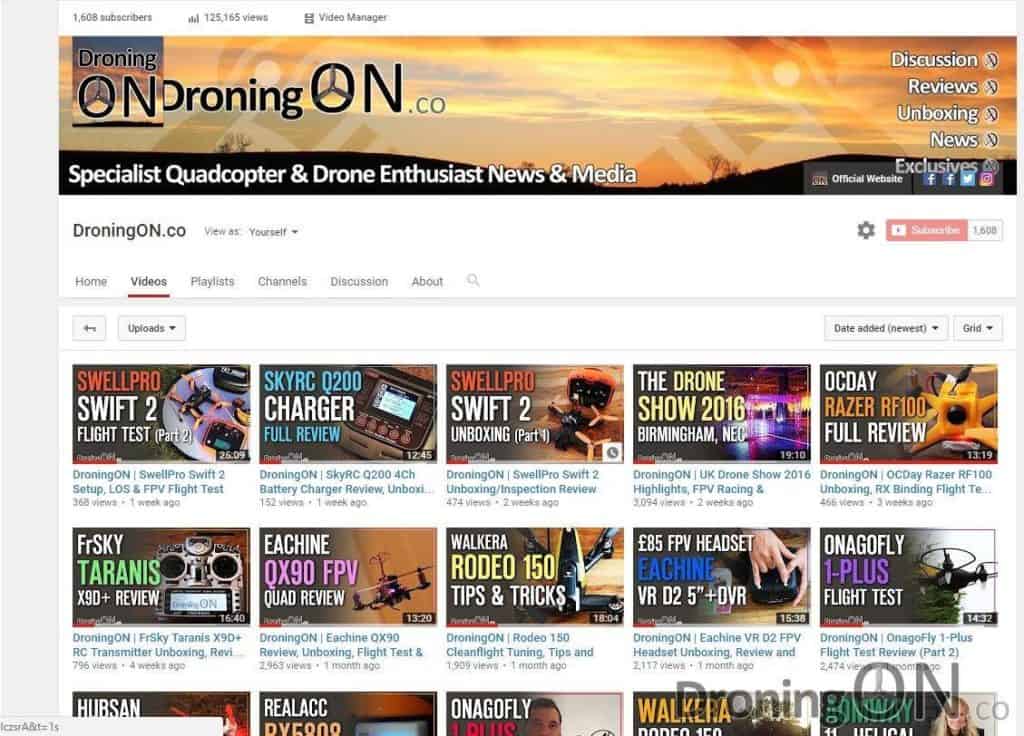This screenshot has width=1024, height=736.
Task: Open The Drone Show 2016 thumbnail
Action: click(722, 414)
